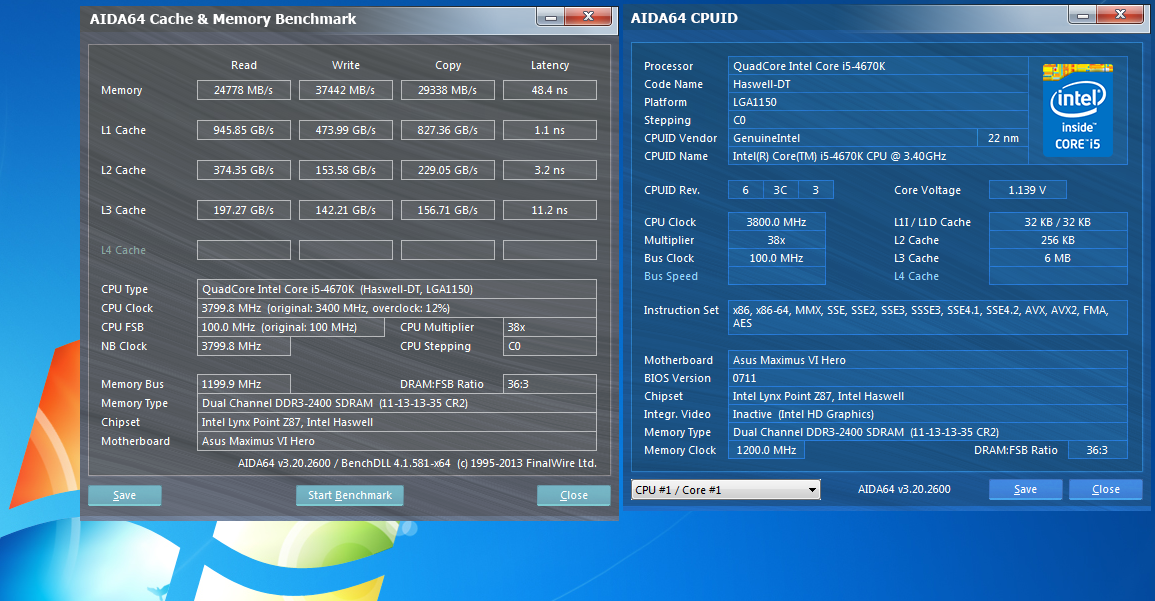
Task: Click the Motherboard field in the benchmark window
Action: pyautogui.click(x=396, y=441)
